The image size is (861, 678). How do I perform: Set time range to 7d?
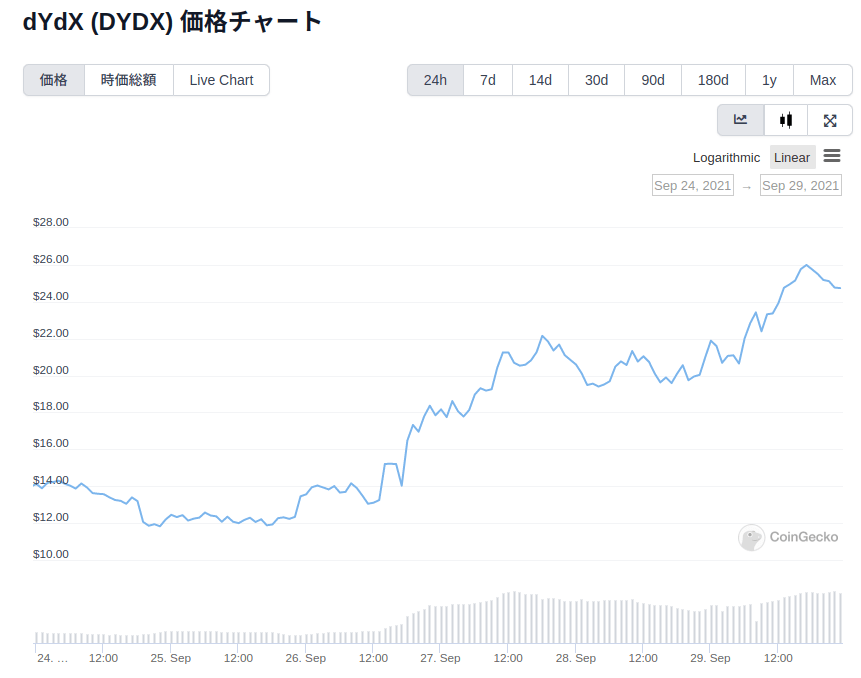tap(488, 80)
